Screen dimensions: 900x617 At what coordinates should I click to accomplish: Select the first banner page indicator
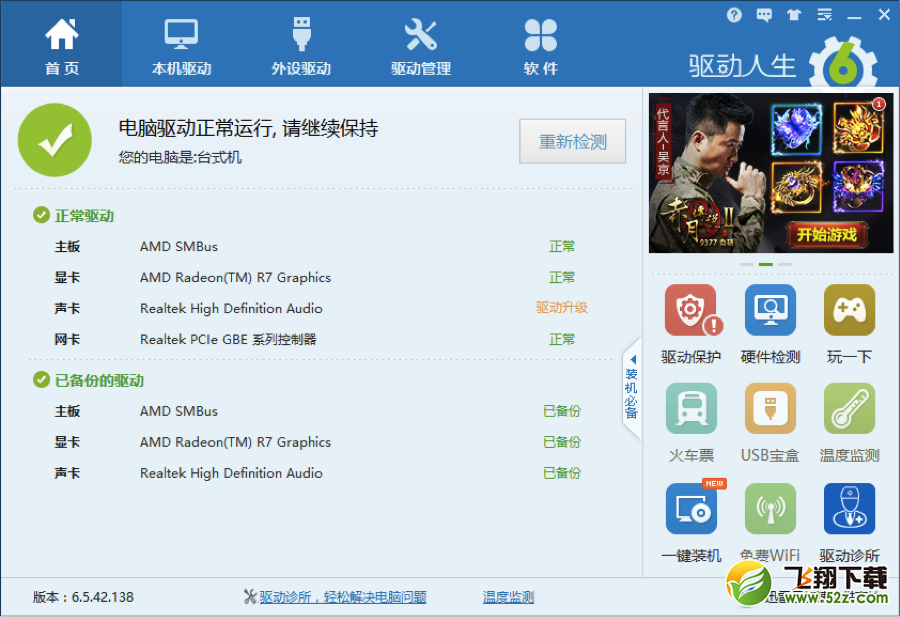tap(746, 265)
